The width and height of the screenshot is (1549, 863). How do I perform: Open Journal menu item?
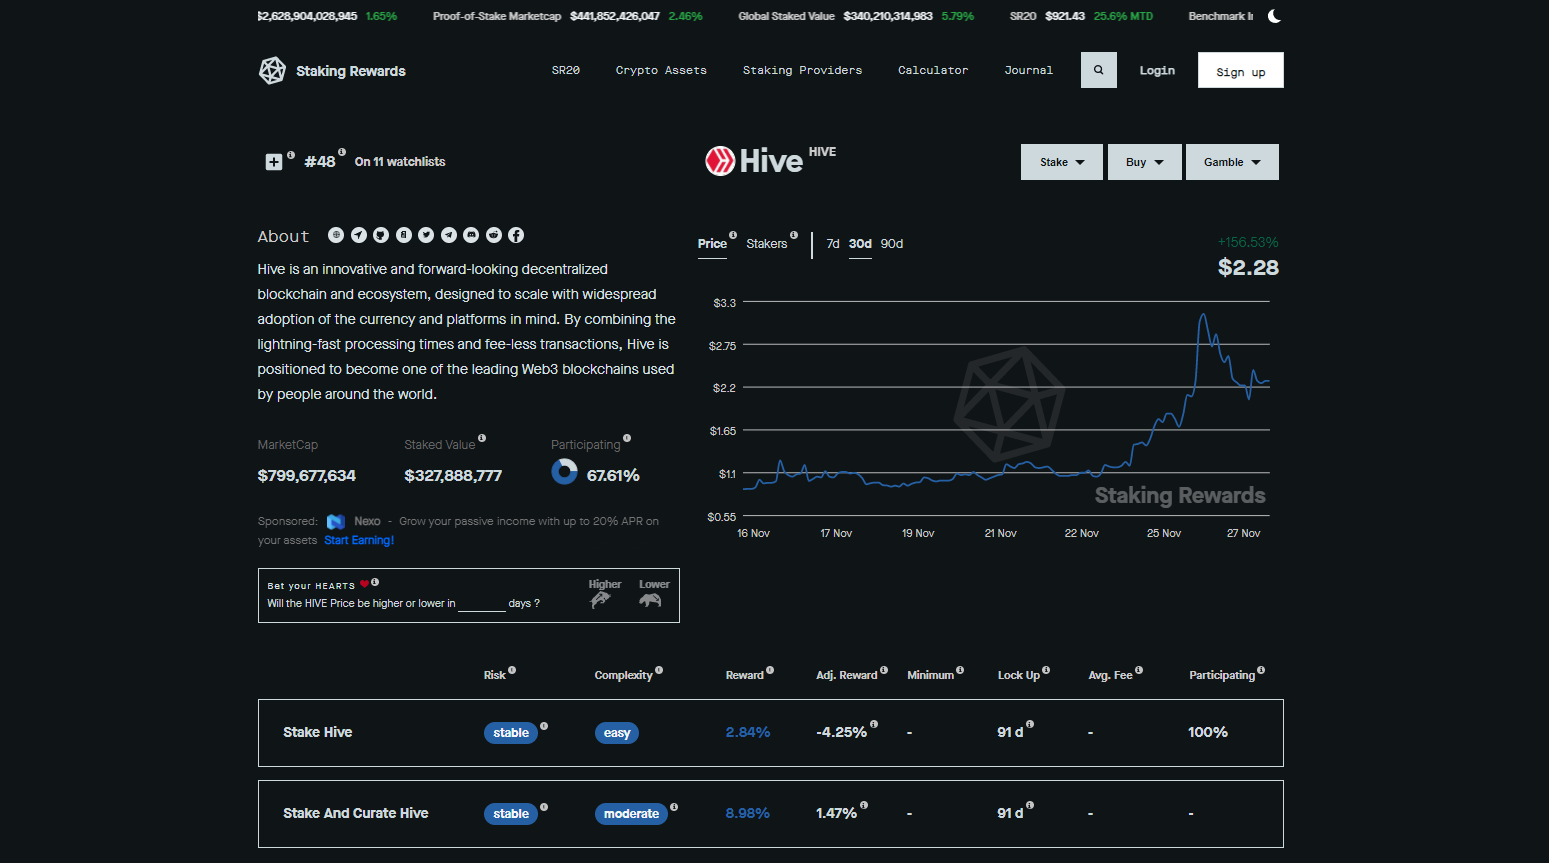coord(1029,70)
